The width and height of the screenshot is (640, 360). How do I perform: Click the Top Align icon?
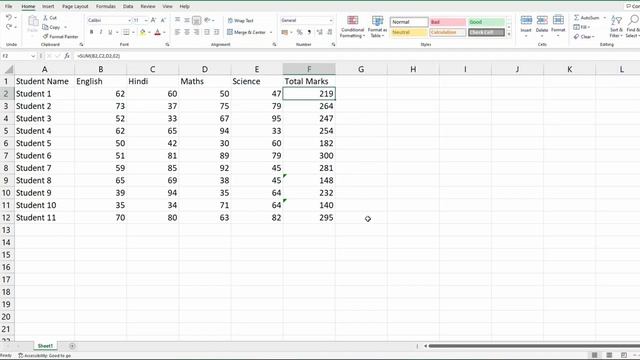tap(178, 20)
